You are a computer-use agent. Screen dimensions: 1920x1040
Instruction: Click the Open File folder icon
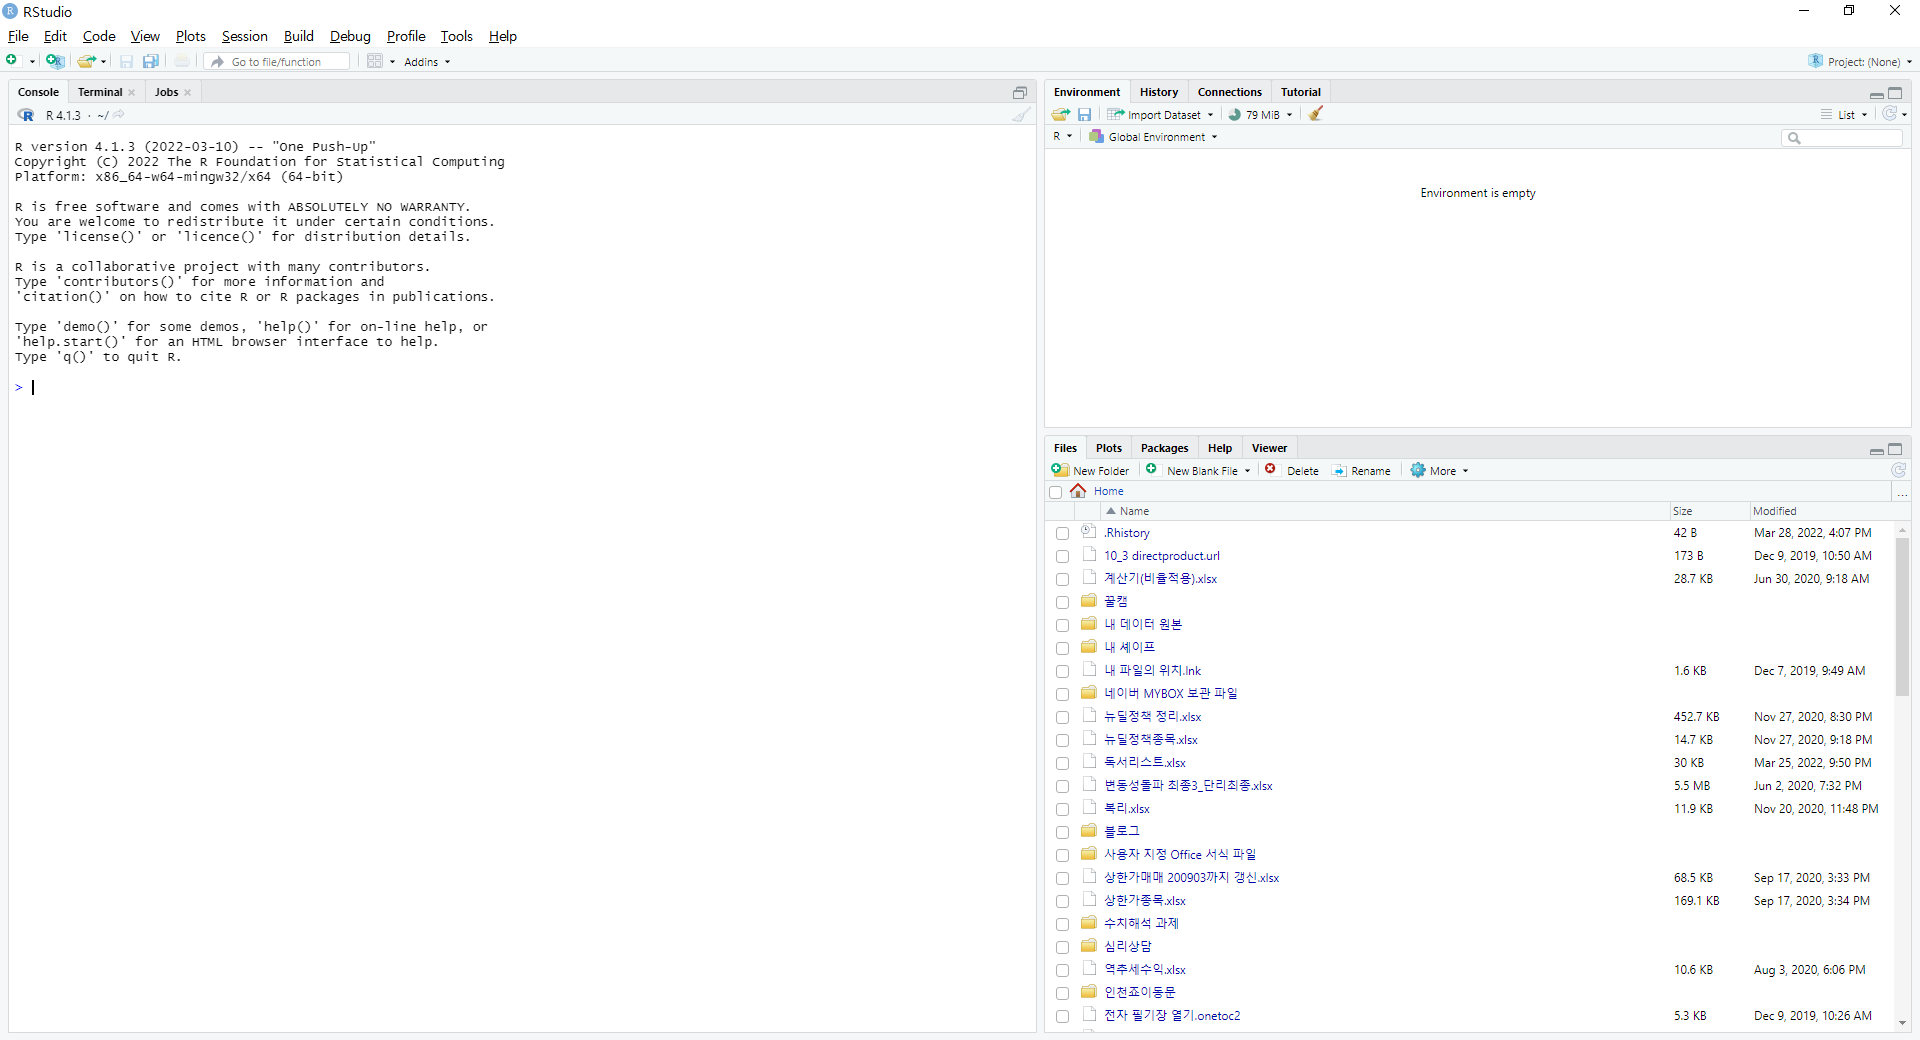click(87, 61)
